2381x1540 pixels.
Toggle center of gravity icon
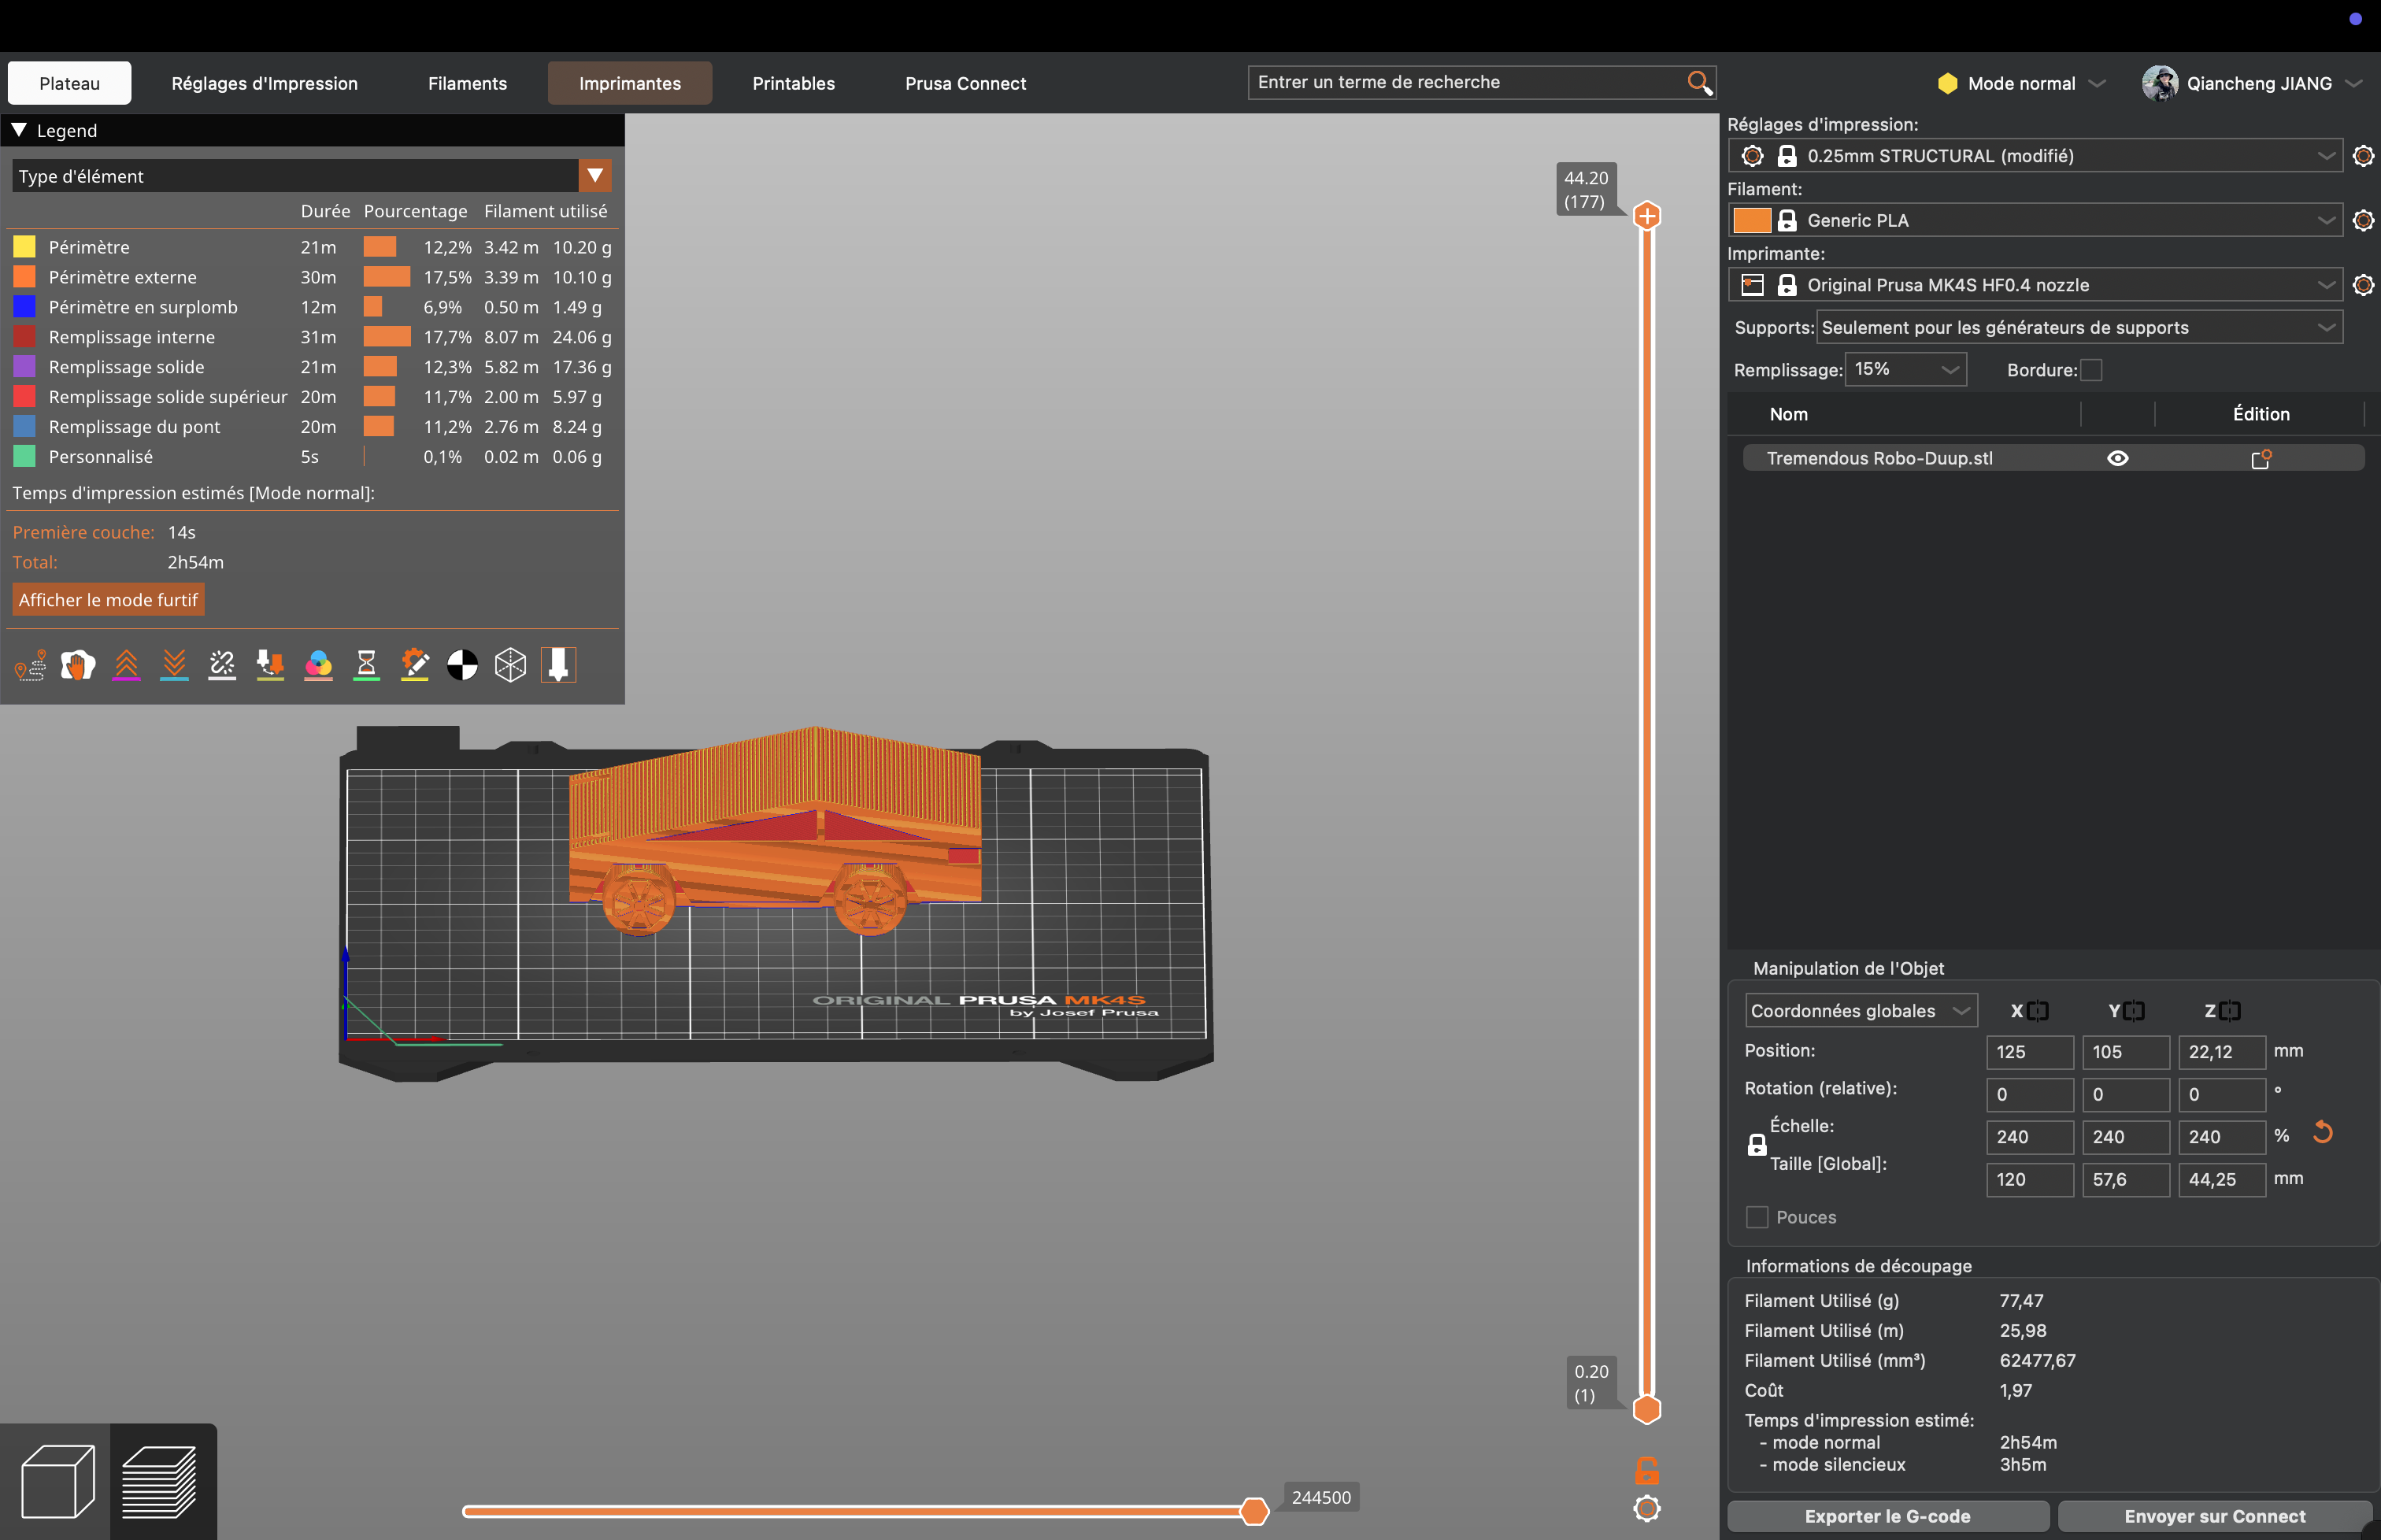462,665
